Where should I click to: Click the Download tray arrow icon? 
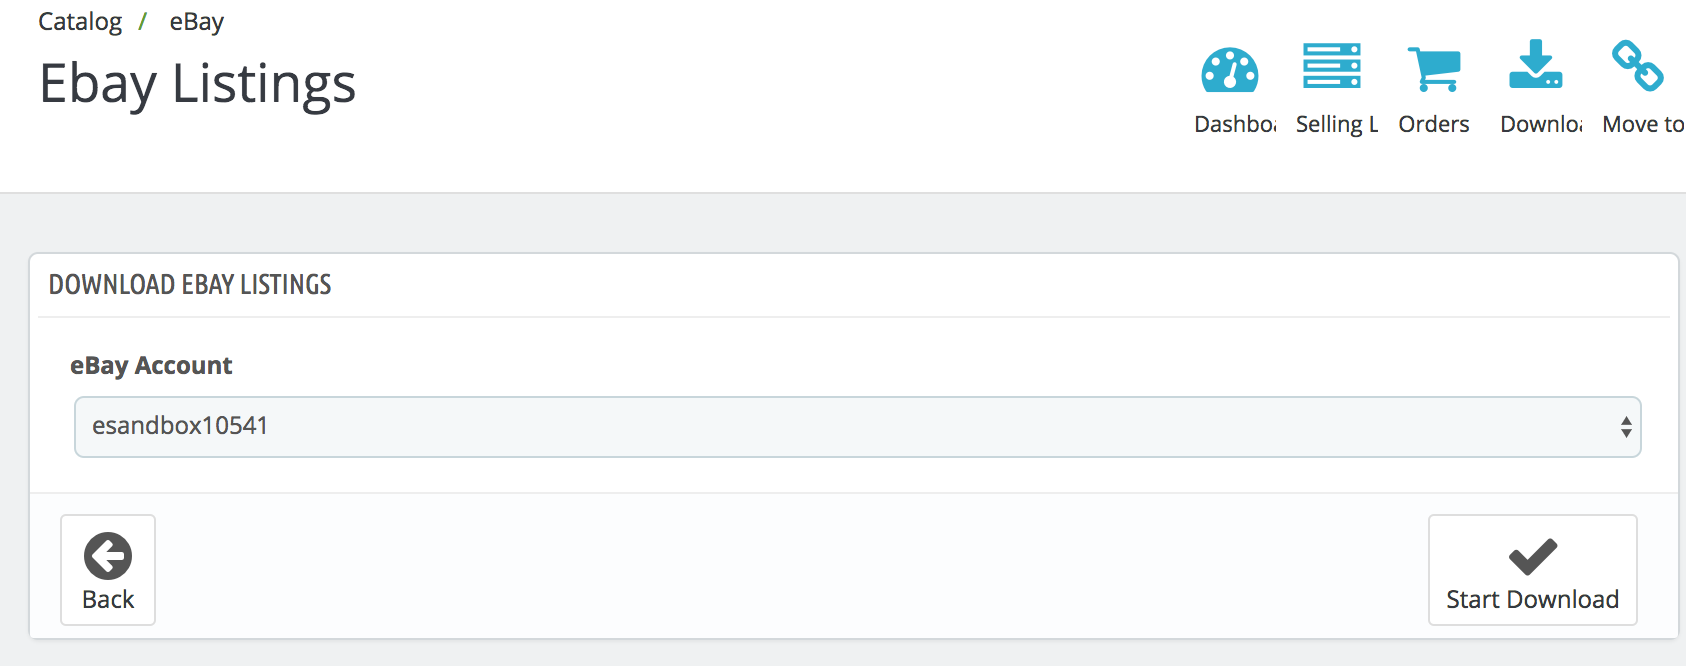[x=1536, y=64]
